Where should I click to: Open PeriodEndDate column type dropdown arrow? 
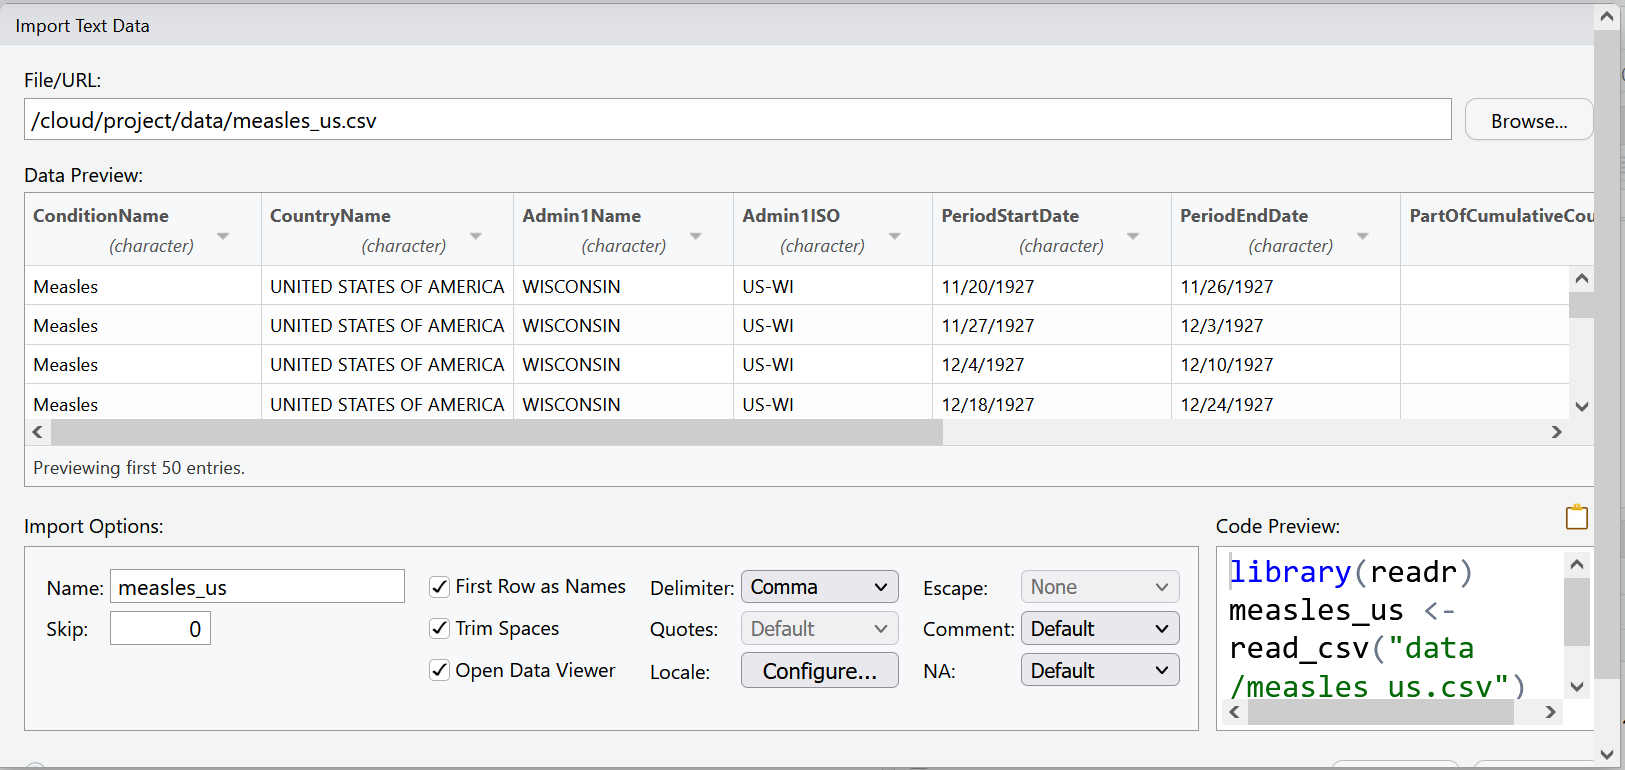coord(1362,237)
